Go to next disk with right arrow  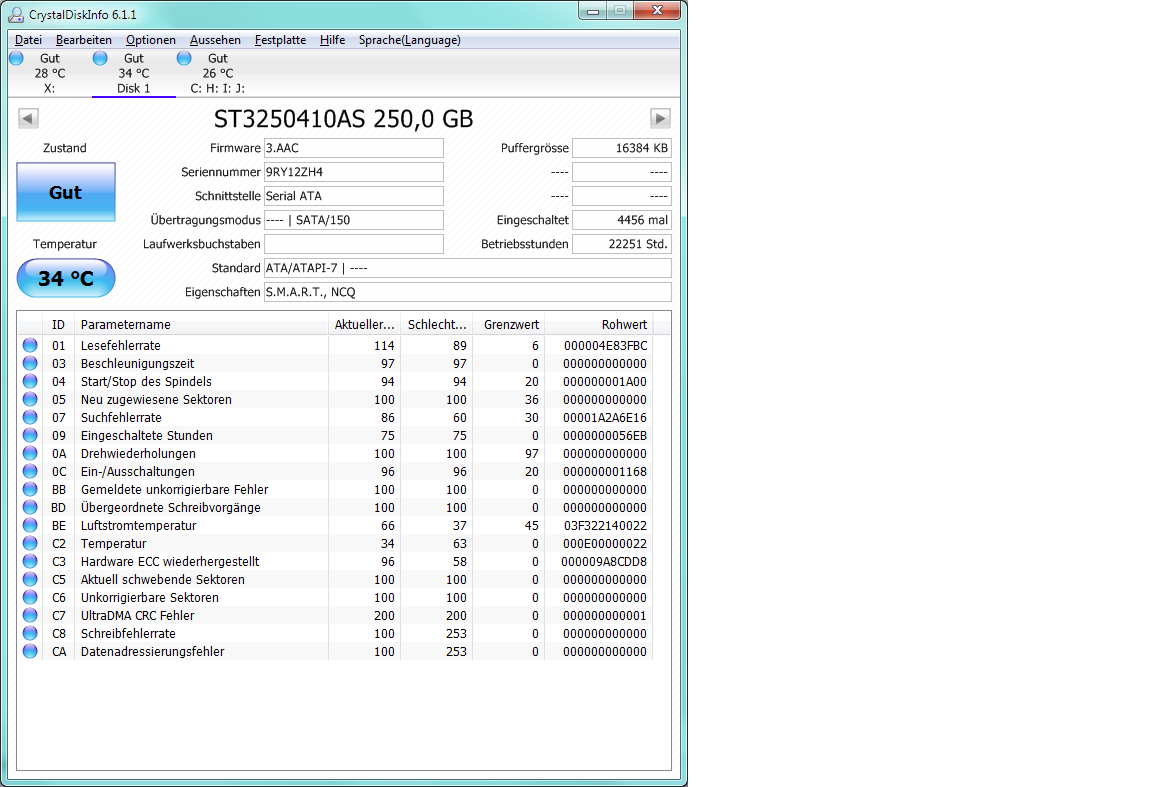(660, 118)
